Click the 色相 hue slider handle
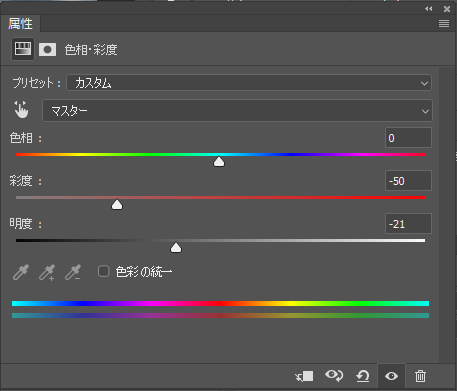This screenshot has height=391, width=457. tap(219, 162)
